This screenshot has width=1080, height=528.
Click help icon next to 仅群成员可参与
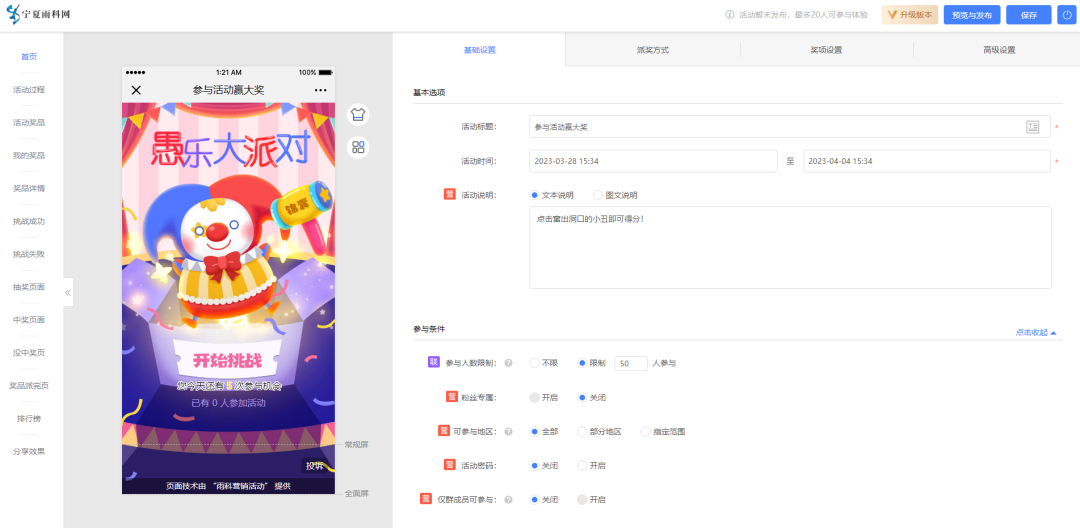tap(508, 500)
